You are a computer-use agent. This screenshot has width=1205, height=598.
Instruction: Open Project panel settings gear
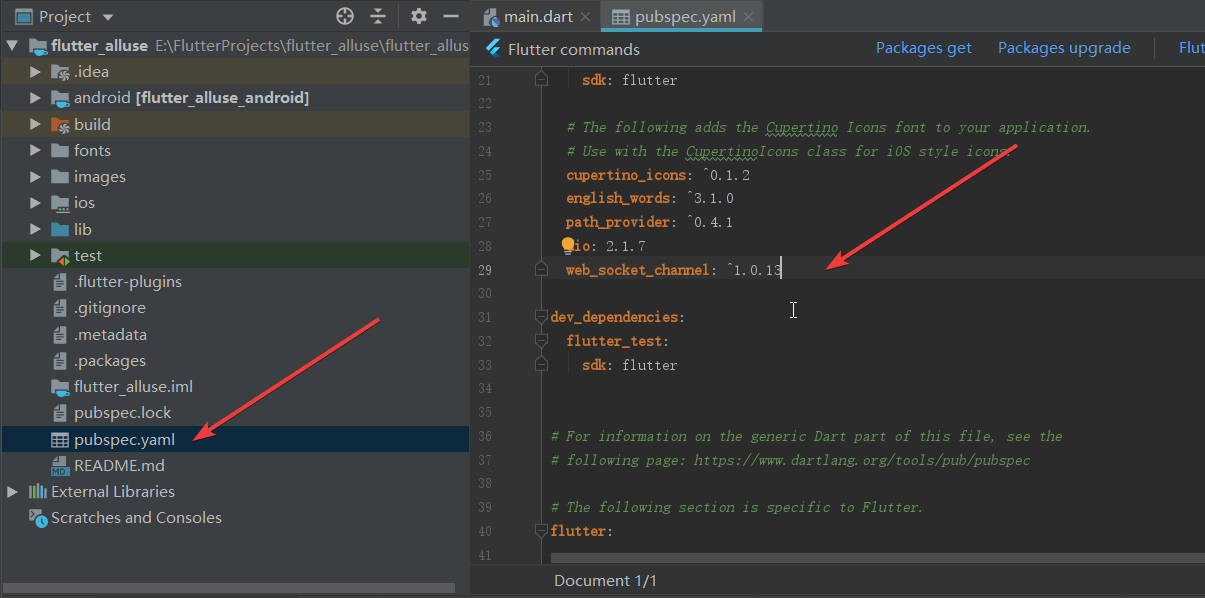pyautogui.click(x=419, y=16)
